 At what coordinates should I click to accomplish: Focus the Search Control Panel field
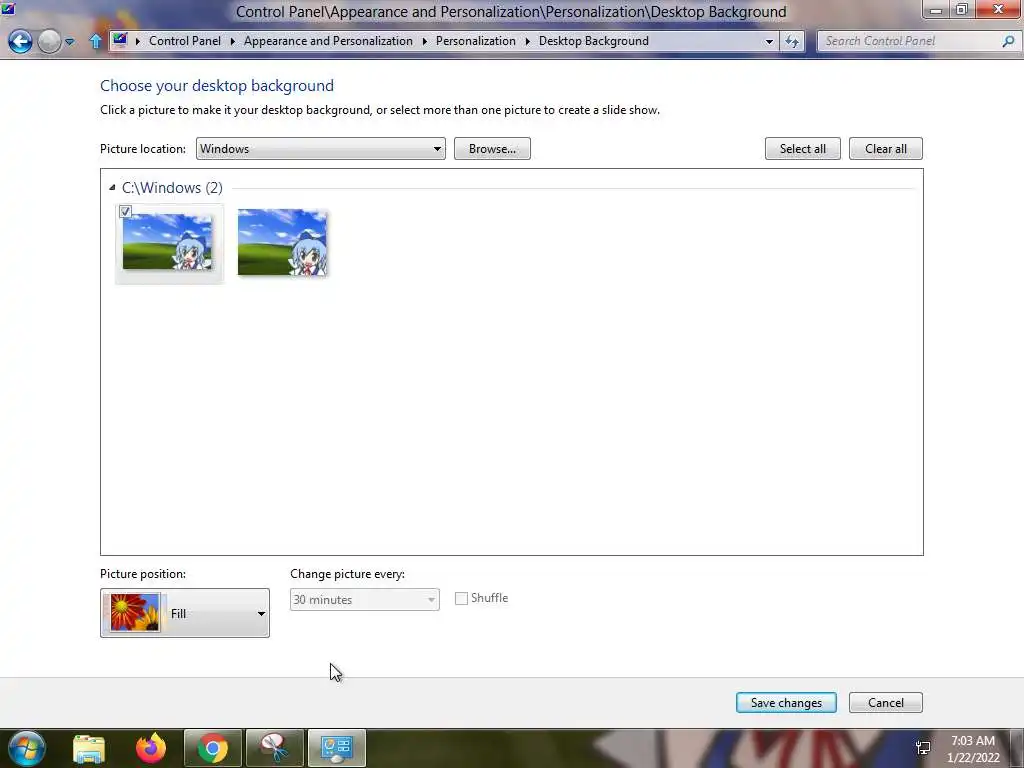click(910, 41)
